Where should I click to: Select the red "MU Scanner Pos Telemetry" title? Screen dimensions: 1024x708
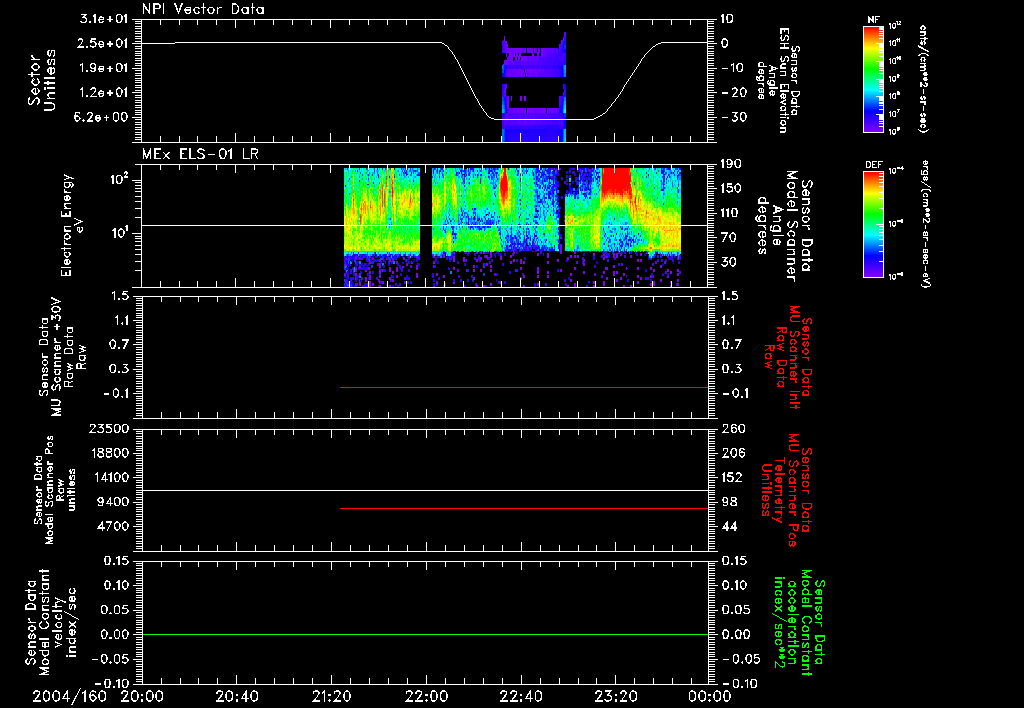pos(786,490)
